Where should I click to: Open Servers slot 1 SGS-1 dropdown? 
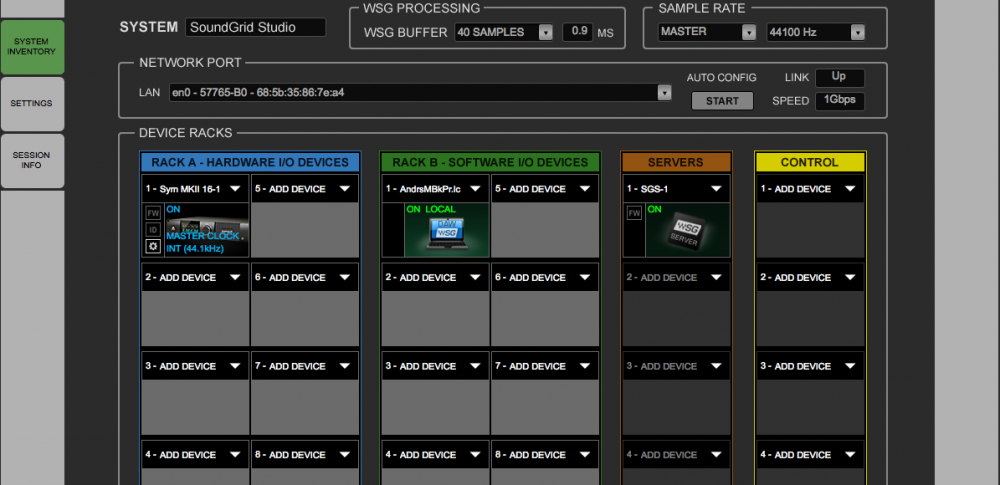[677, 189]
